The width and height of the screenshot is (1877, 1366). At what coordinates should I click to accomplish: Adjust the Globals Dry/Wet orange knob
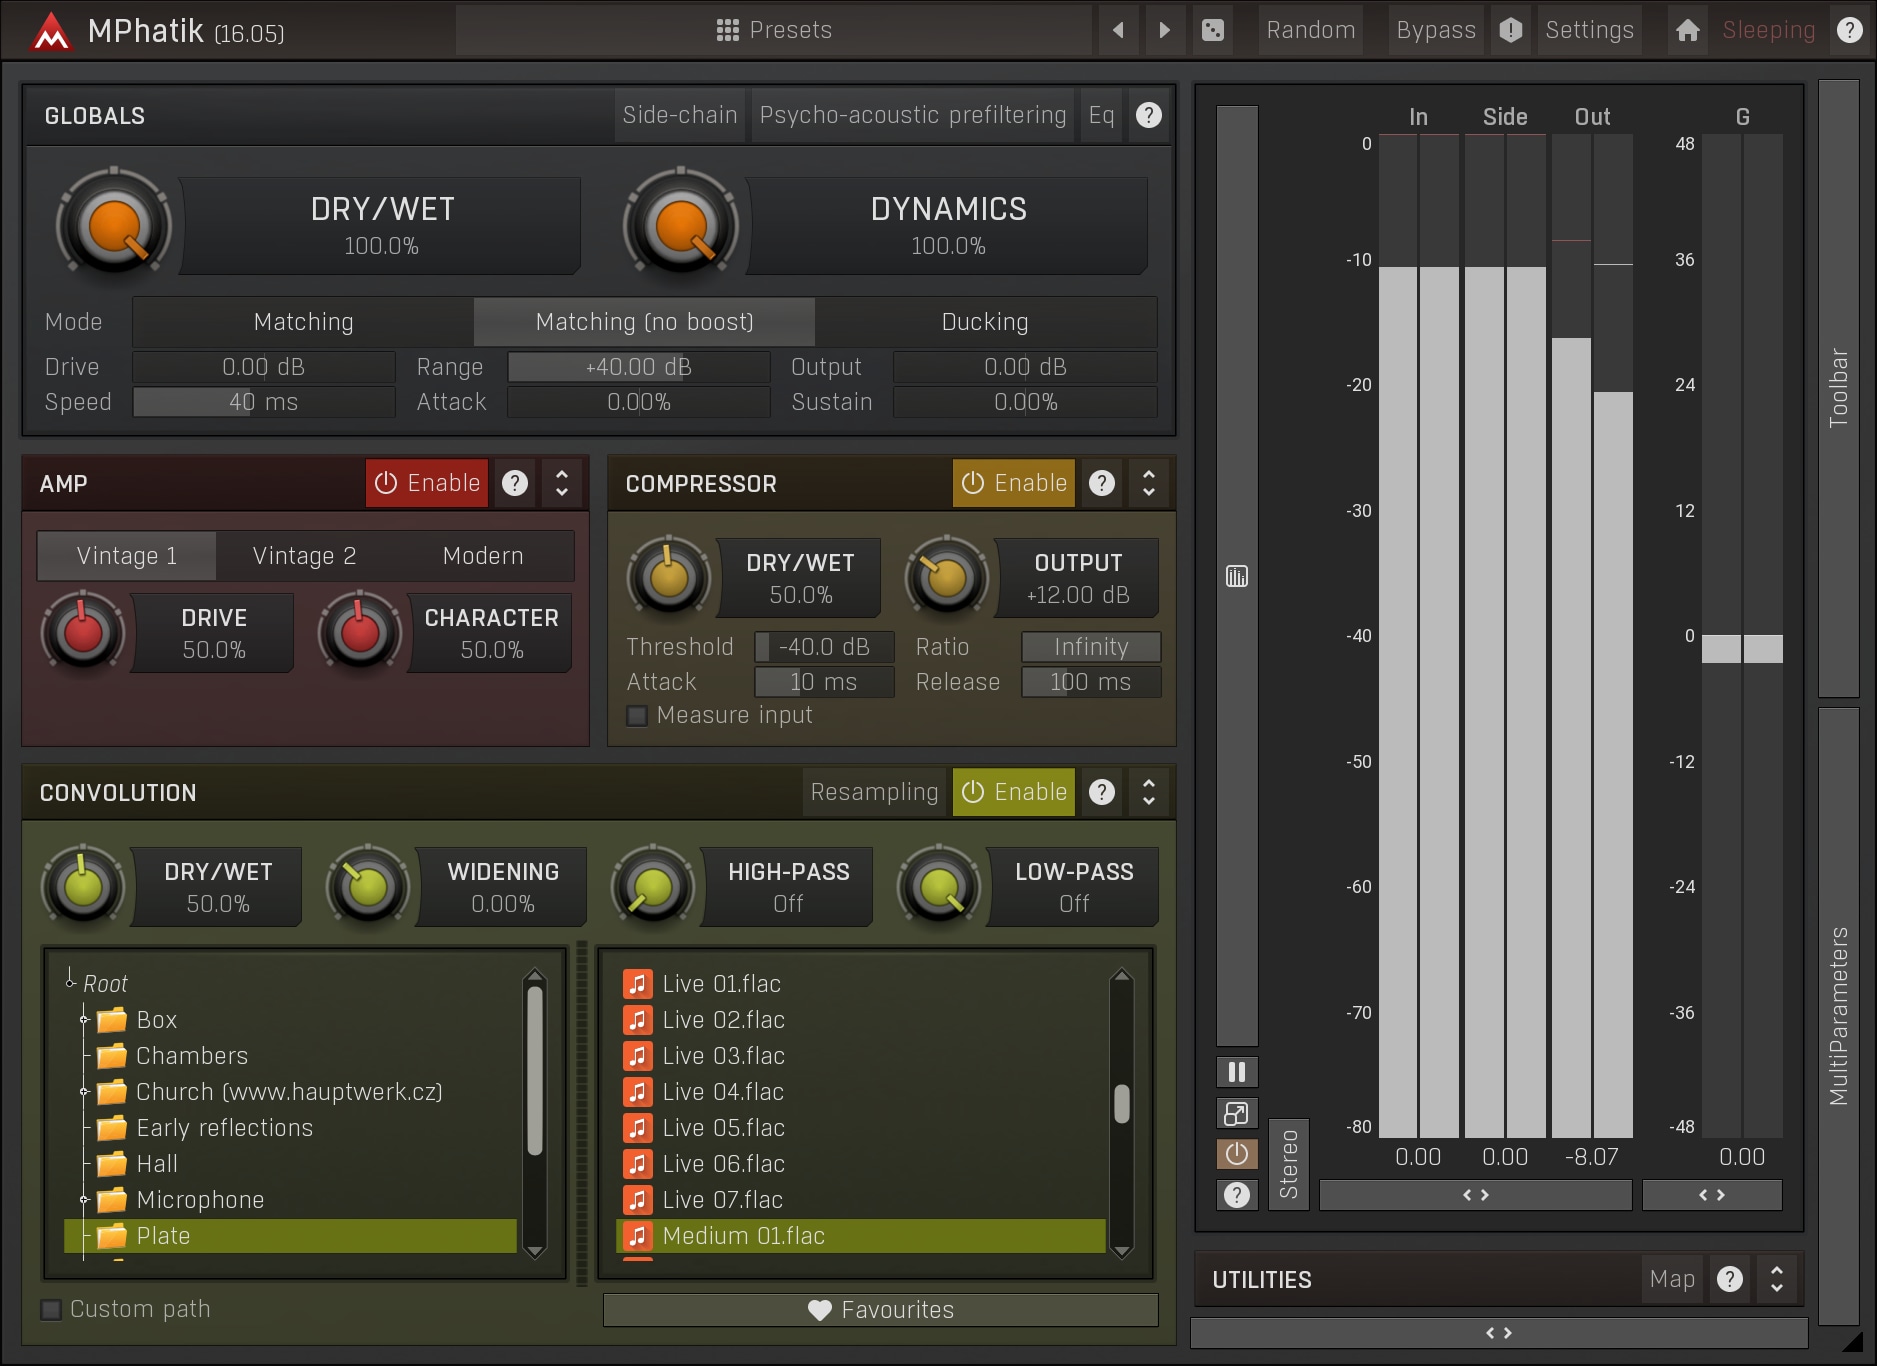(x=114, y=226)
